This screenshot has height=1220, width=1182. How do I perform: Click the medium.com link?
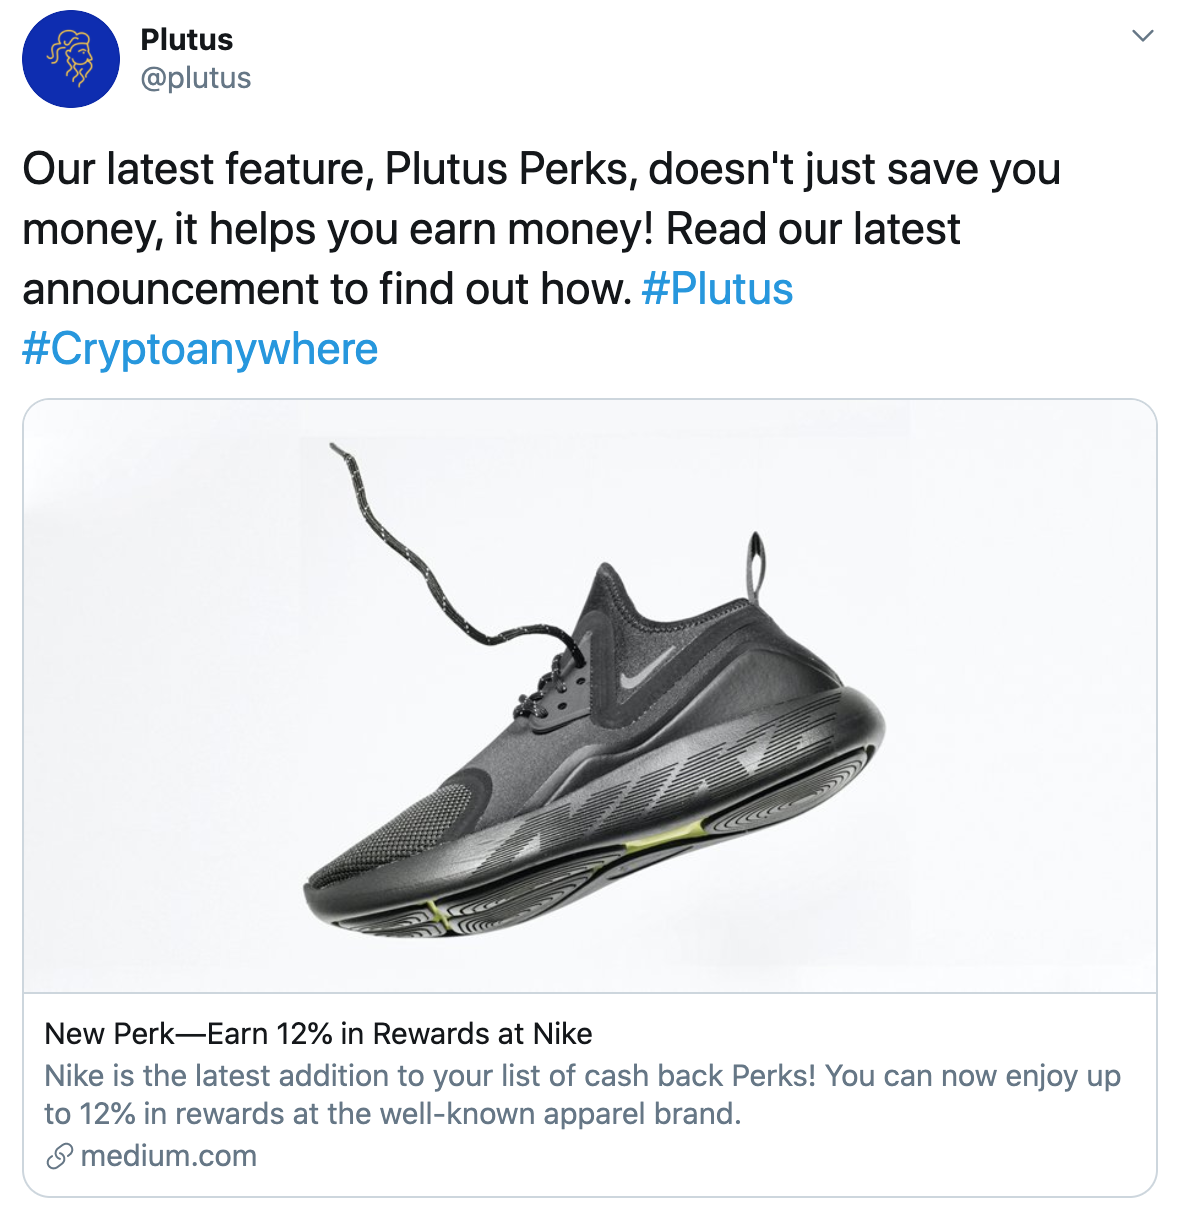pos(170,1156)
